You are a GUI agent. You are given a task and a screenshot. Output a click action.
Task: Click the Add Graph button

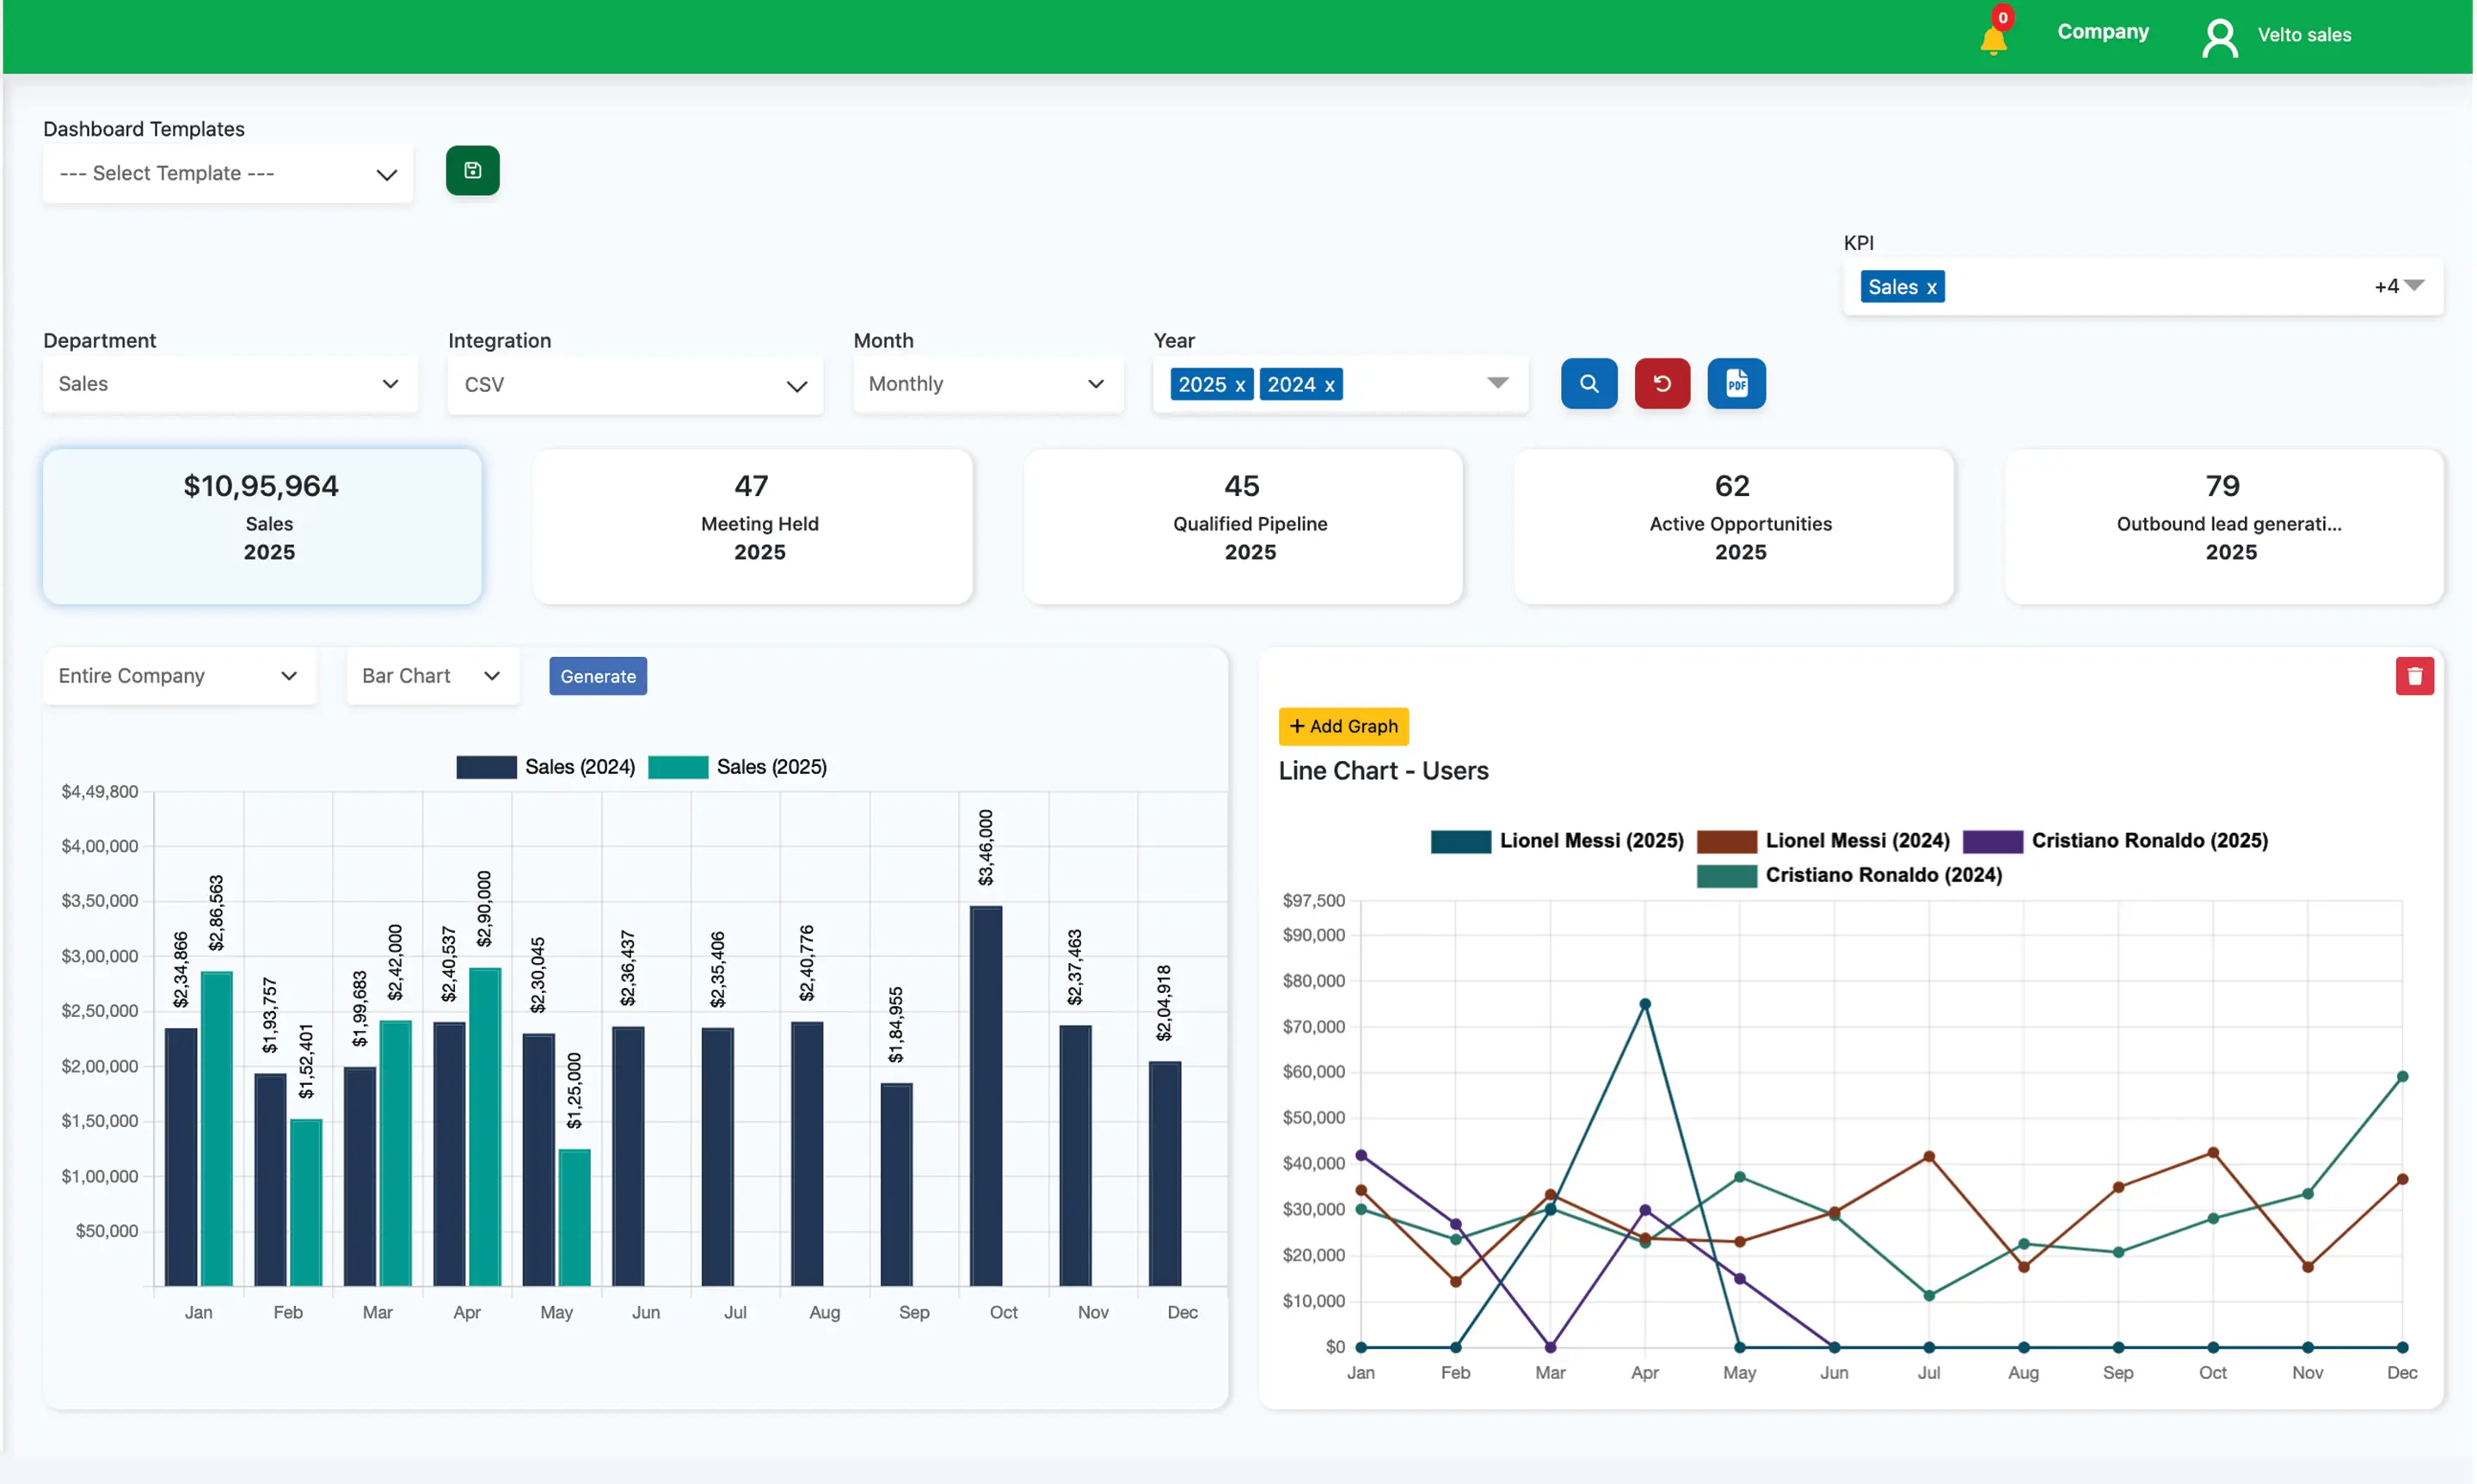click(x=1343, y=726)
